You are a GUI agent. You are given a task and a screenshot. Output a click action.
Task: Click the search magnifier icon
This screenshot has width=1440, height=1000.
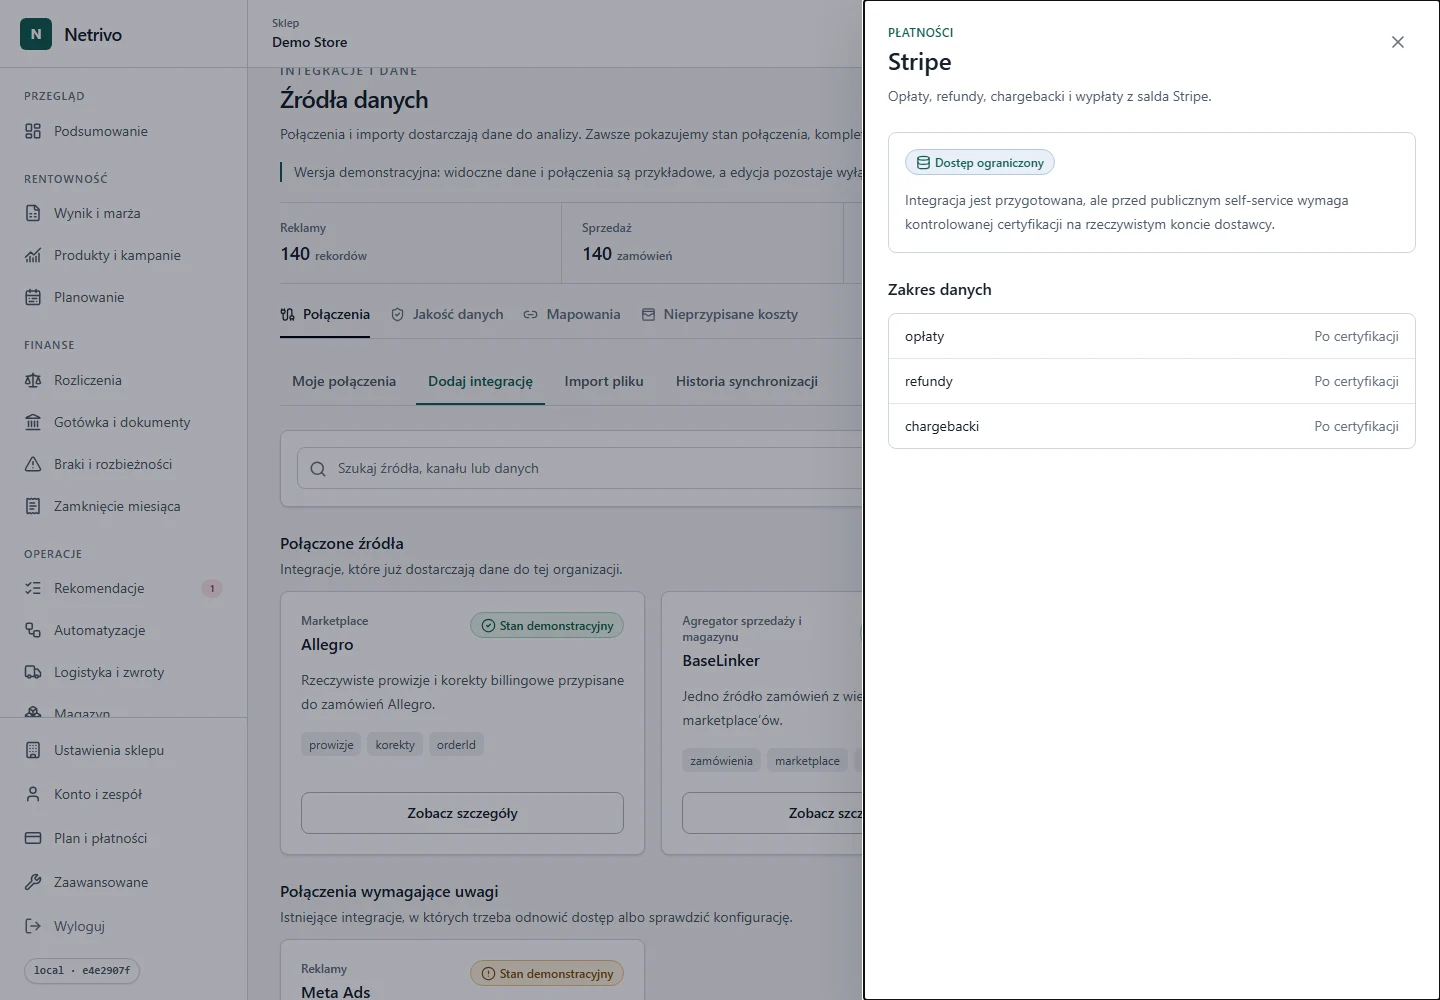tap(318, 469)
